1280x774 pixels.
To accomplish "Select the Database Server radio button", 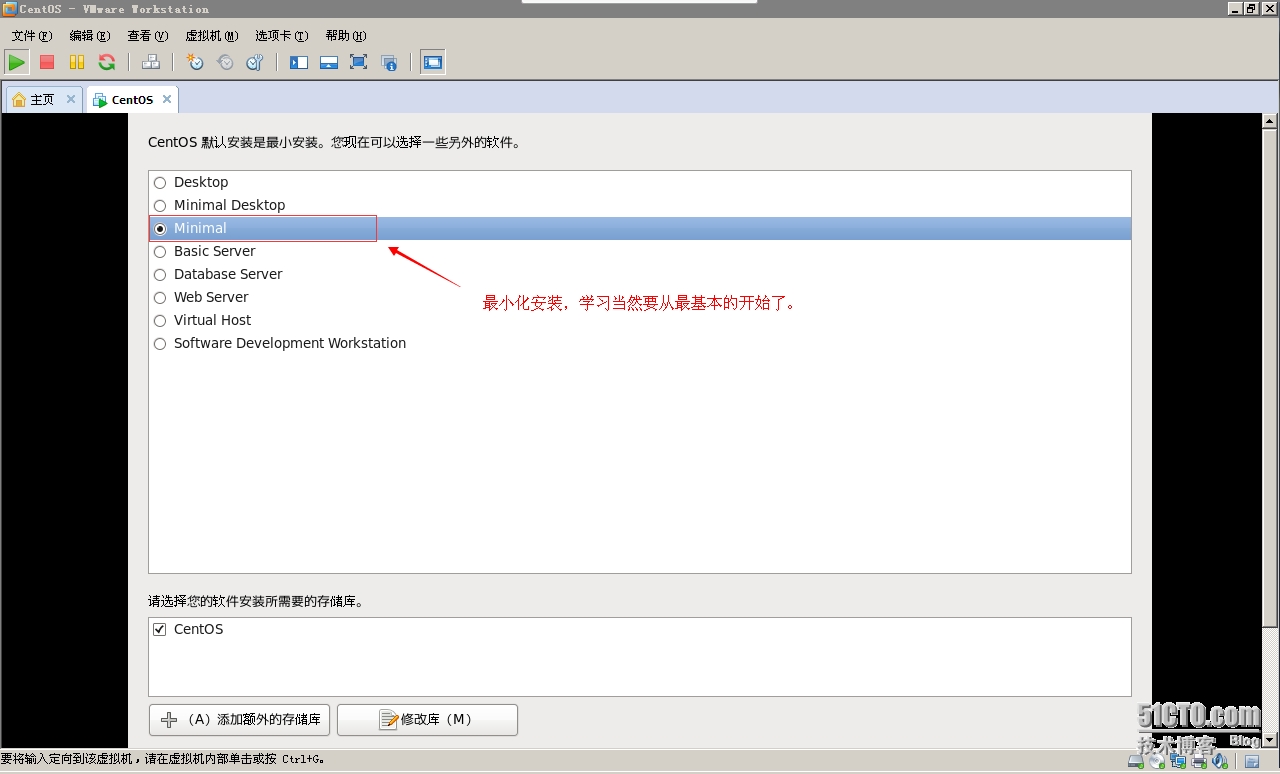I will point(160,275).
